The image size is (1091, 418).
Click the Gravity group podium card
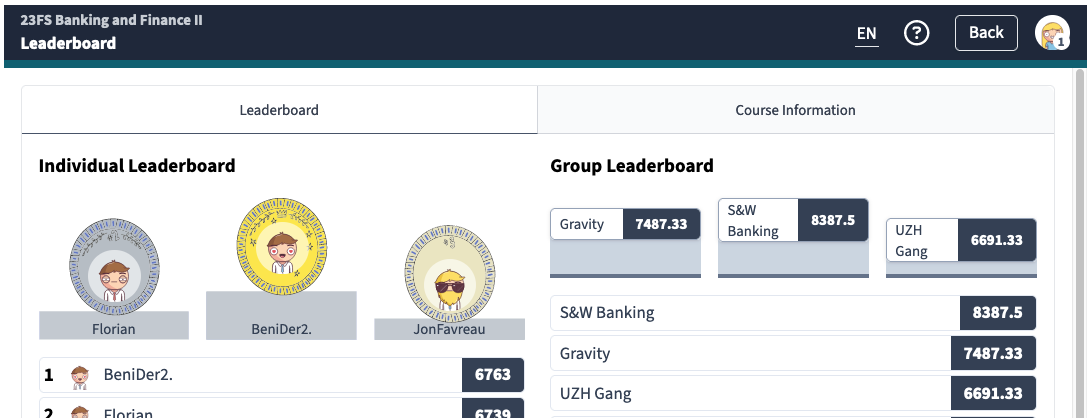pos(625,224)
